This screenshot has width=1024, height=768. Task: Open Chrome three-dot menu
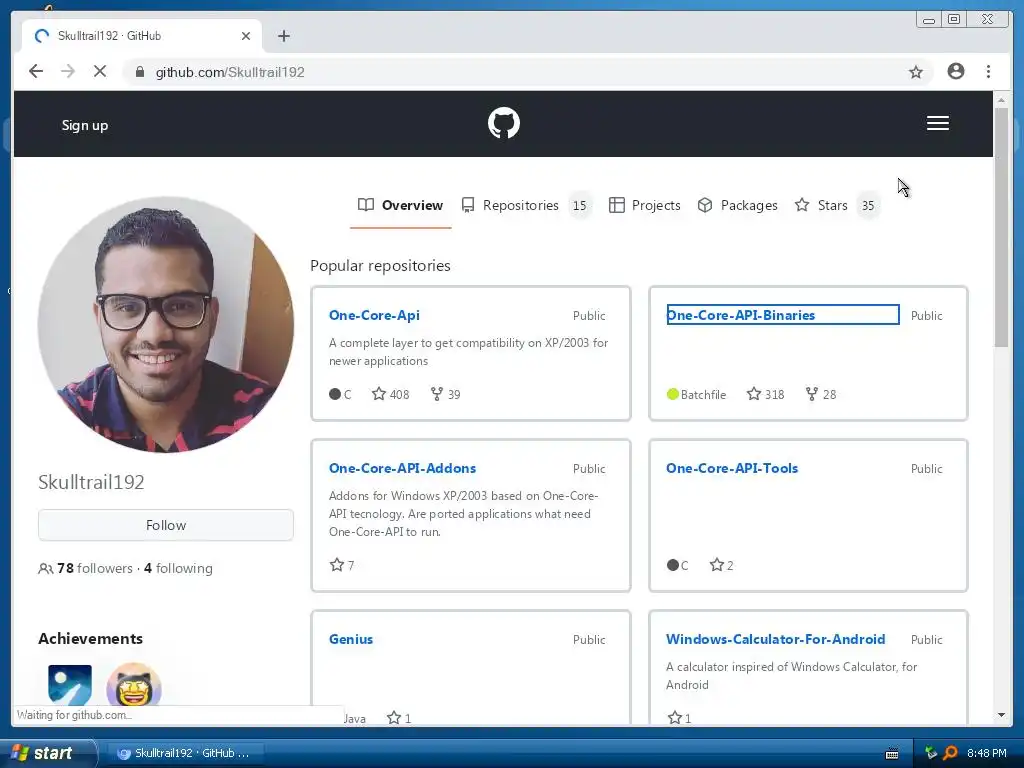point(988,71)
